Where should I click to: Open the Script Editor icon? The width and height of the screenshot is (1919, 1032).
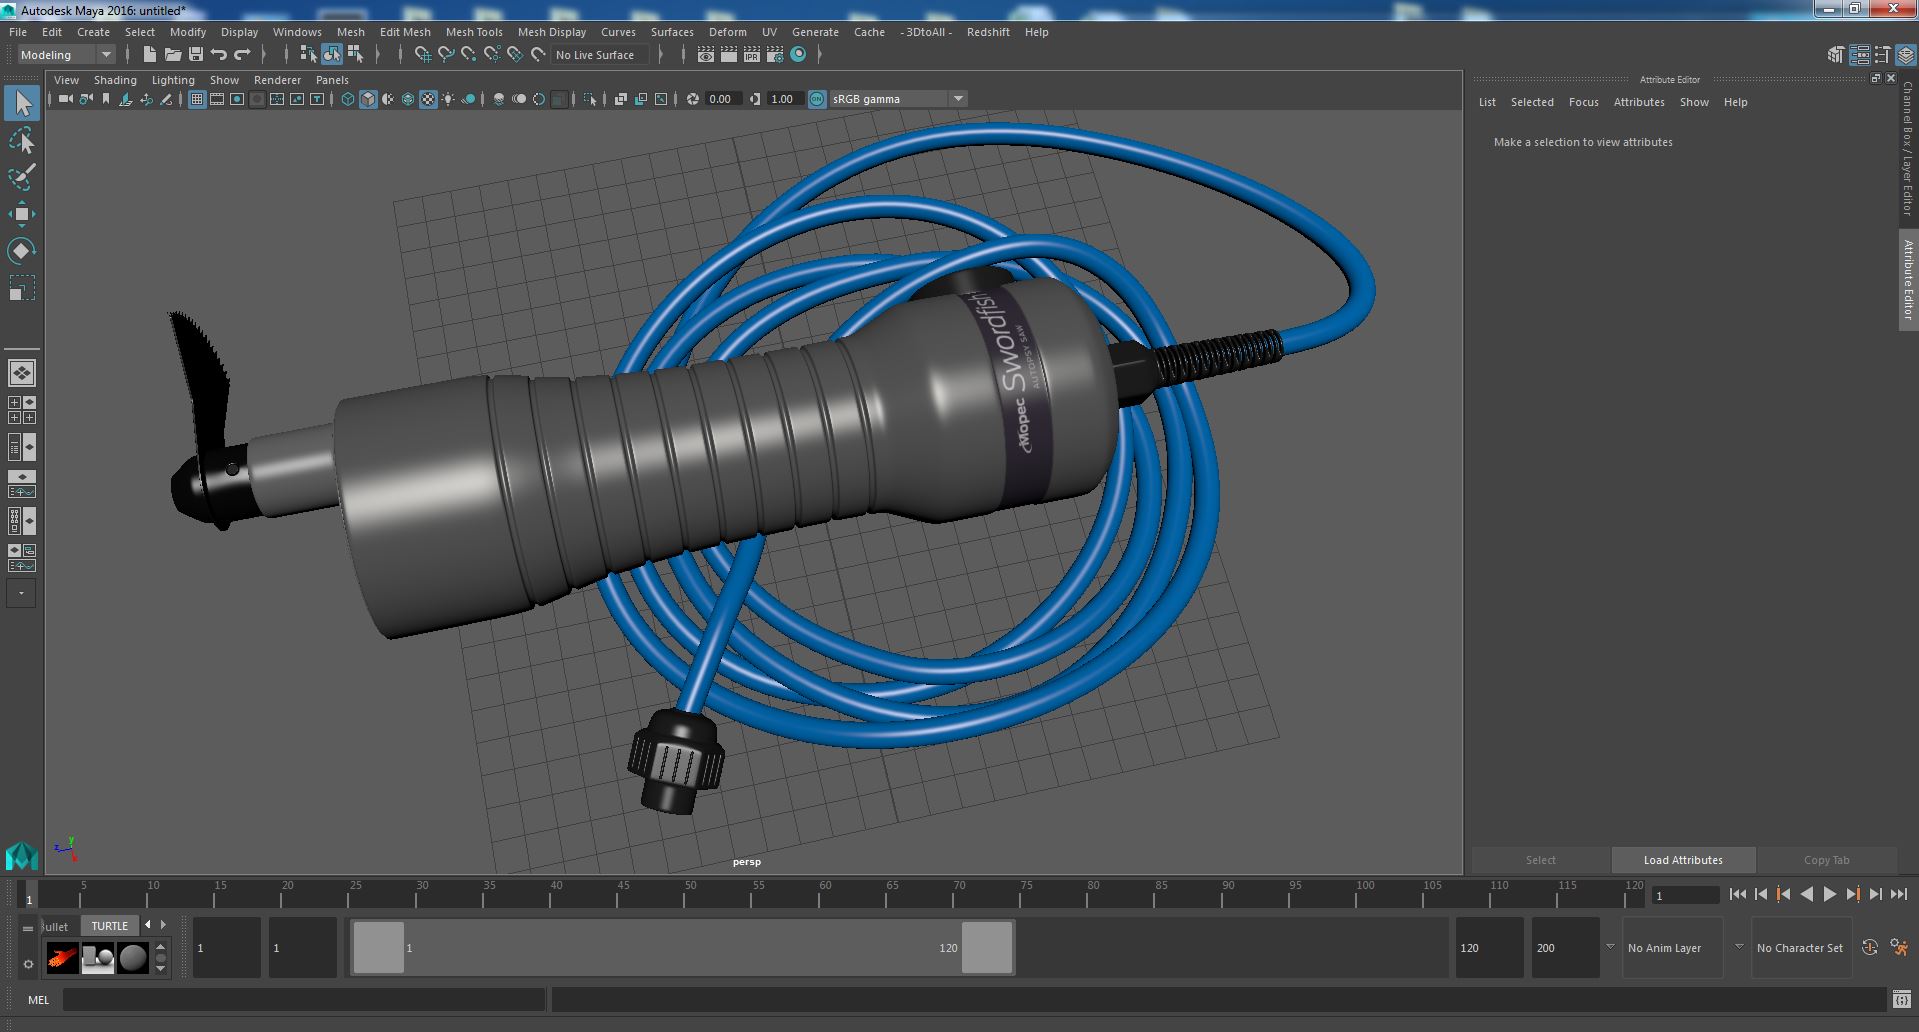[x=1901, y=999]
